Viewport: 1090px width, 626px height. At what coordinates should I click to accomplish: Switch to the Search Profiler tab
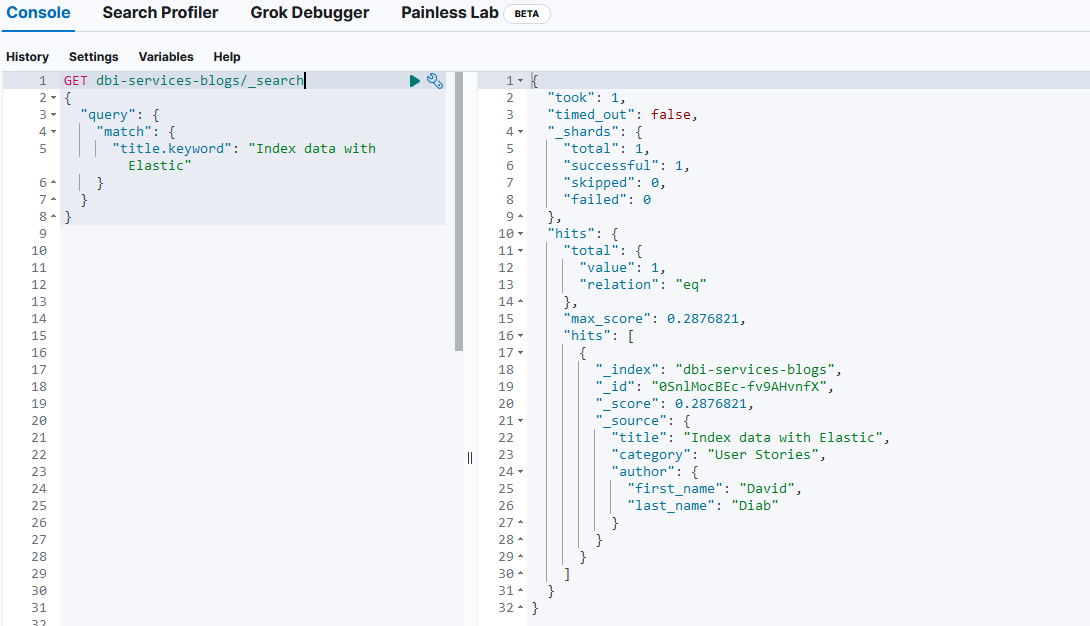coord(160,14)
